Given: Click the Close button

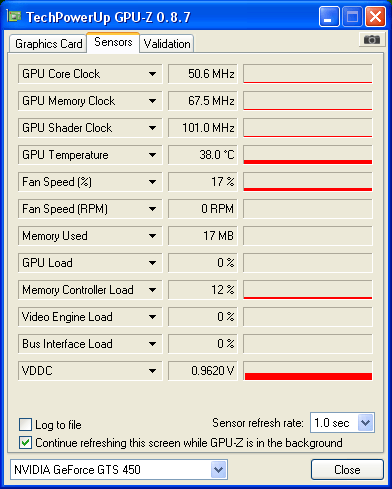Looking at the screenshot, I should click(347, 469).
